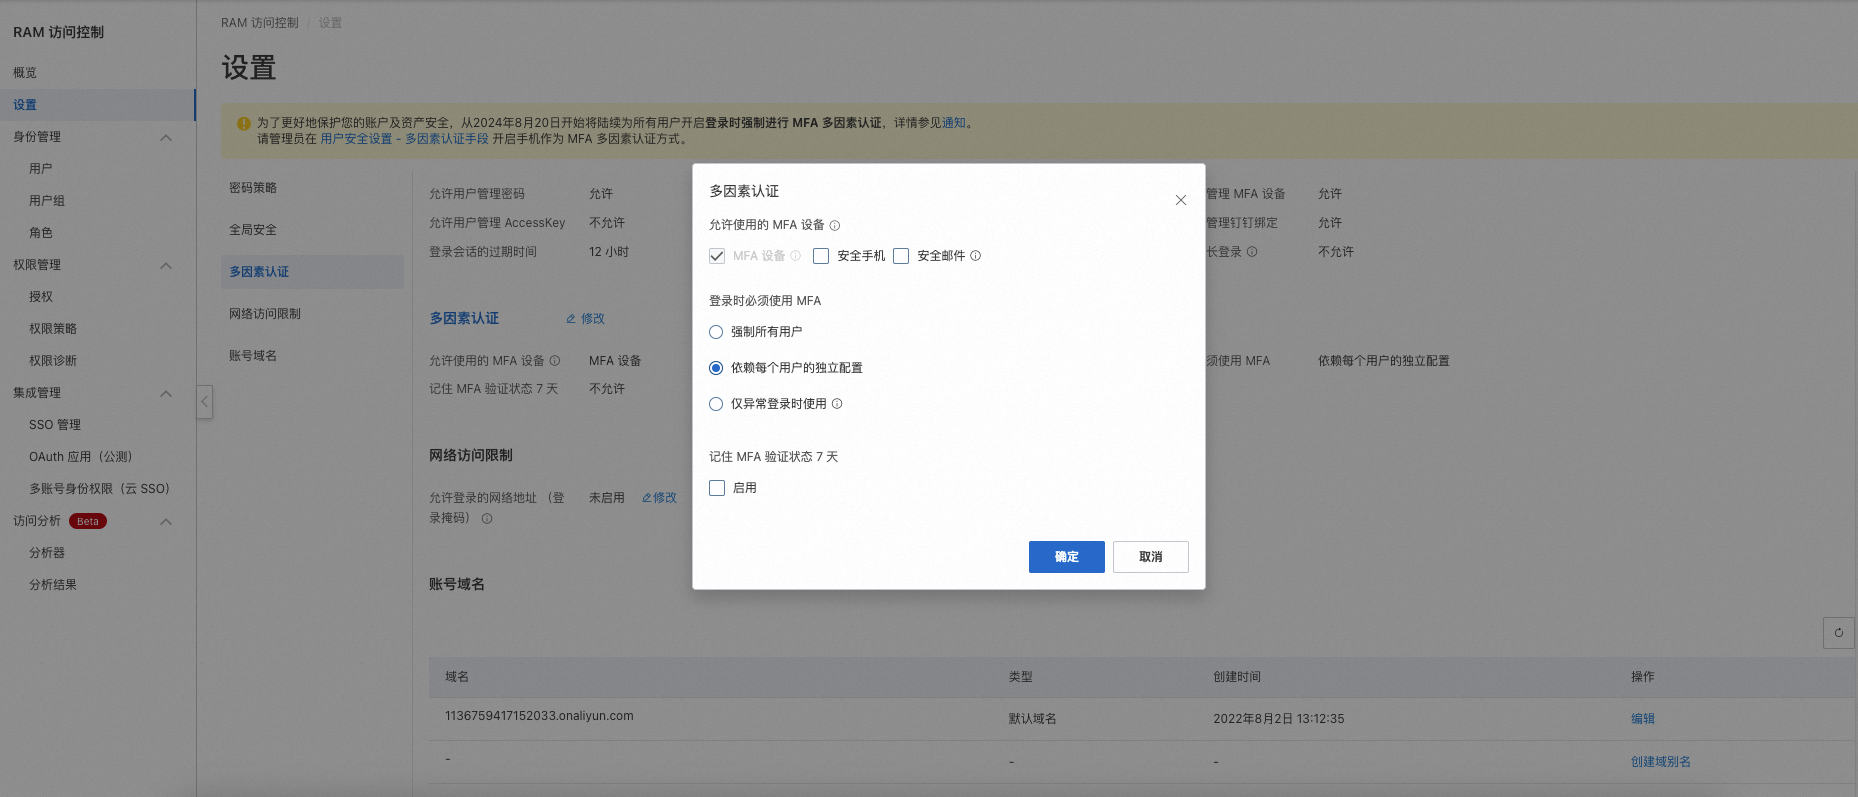
Task: Enable the 安全邮件 checkbox
Action: [901, 256]
